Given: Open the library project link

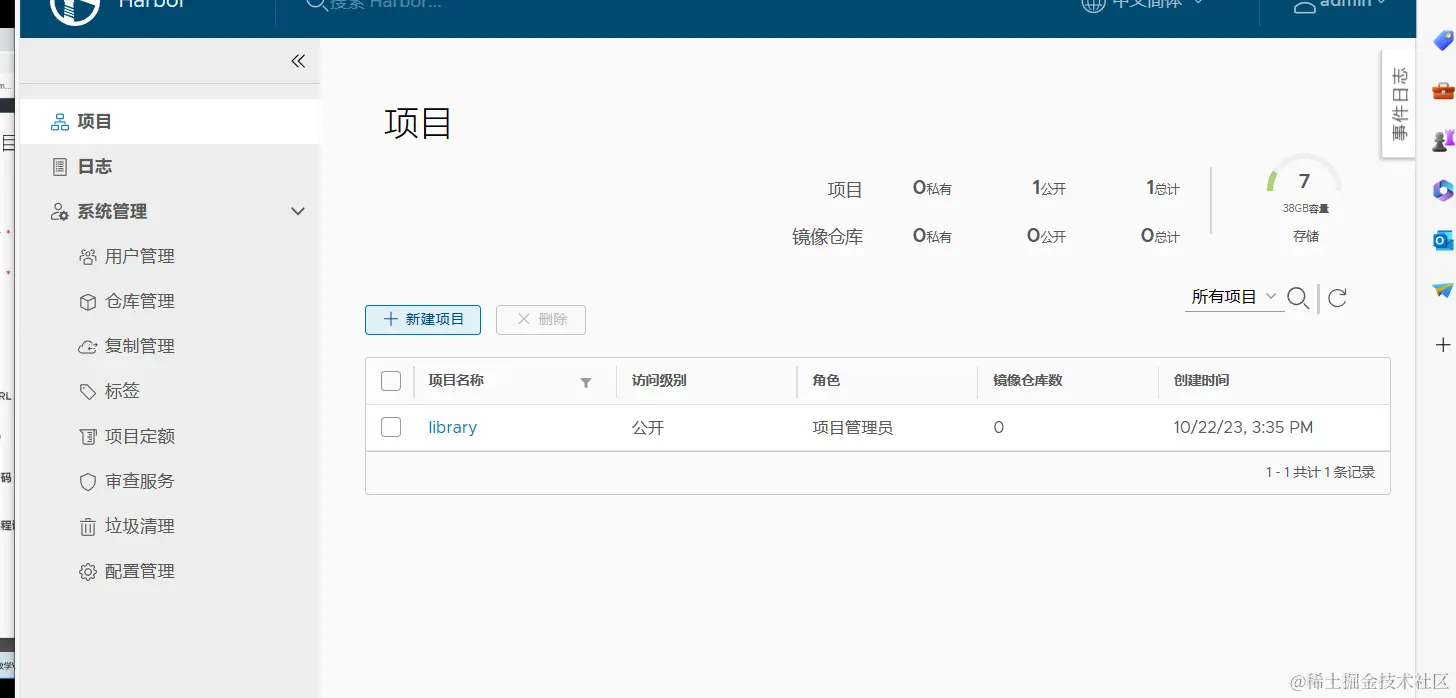Looking at the screenshot, I should (x=452, y=427).
